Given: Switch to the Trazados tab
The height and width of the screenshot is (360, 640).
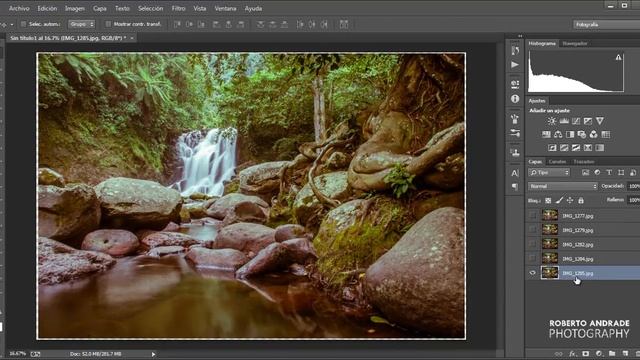Looking at the screenshot, I should click(x=584, y=162).
